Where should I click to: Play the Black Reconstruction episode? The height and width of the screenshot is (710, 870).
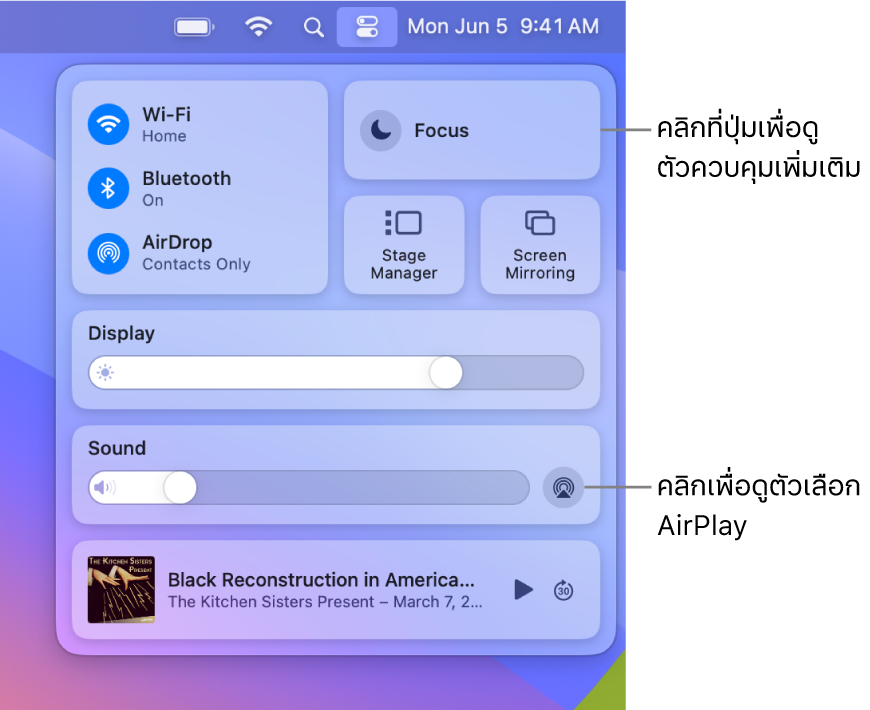tap(523, 590)
